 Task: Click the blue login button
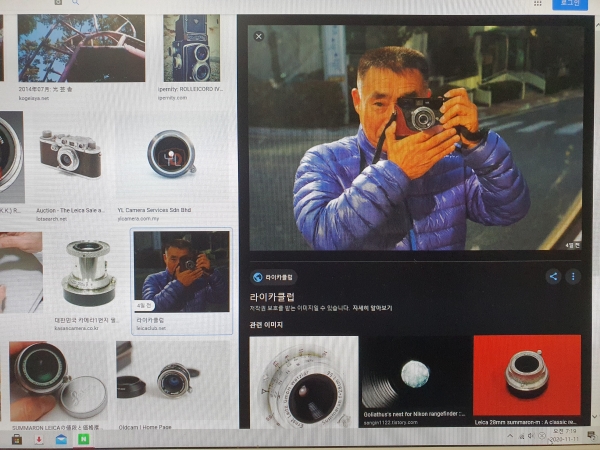pyautogui.click(x=570, y=4)
